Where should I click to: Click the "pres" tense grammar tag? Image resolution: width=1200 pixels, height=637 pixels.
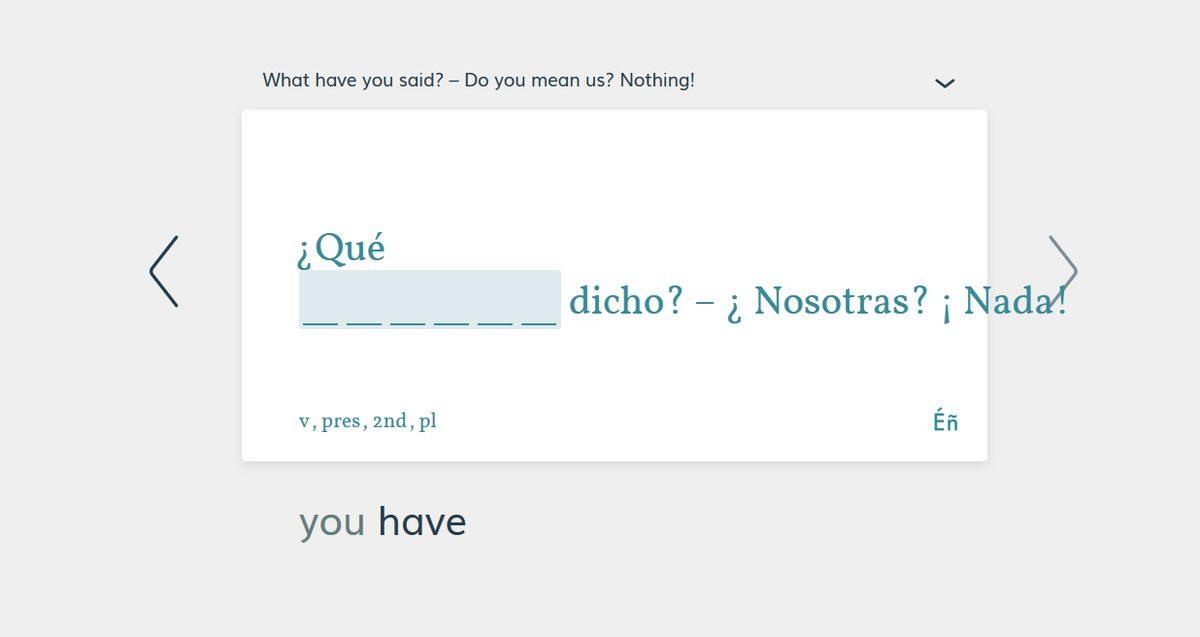[340, 421]
